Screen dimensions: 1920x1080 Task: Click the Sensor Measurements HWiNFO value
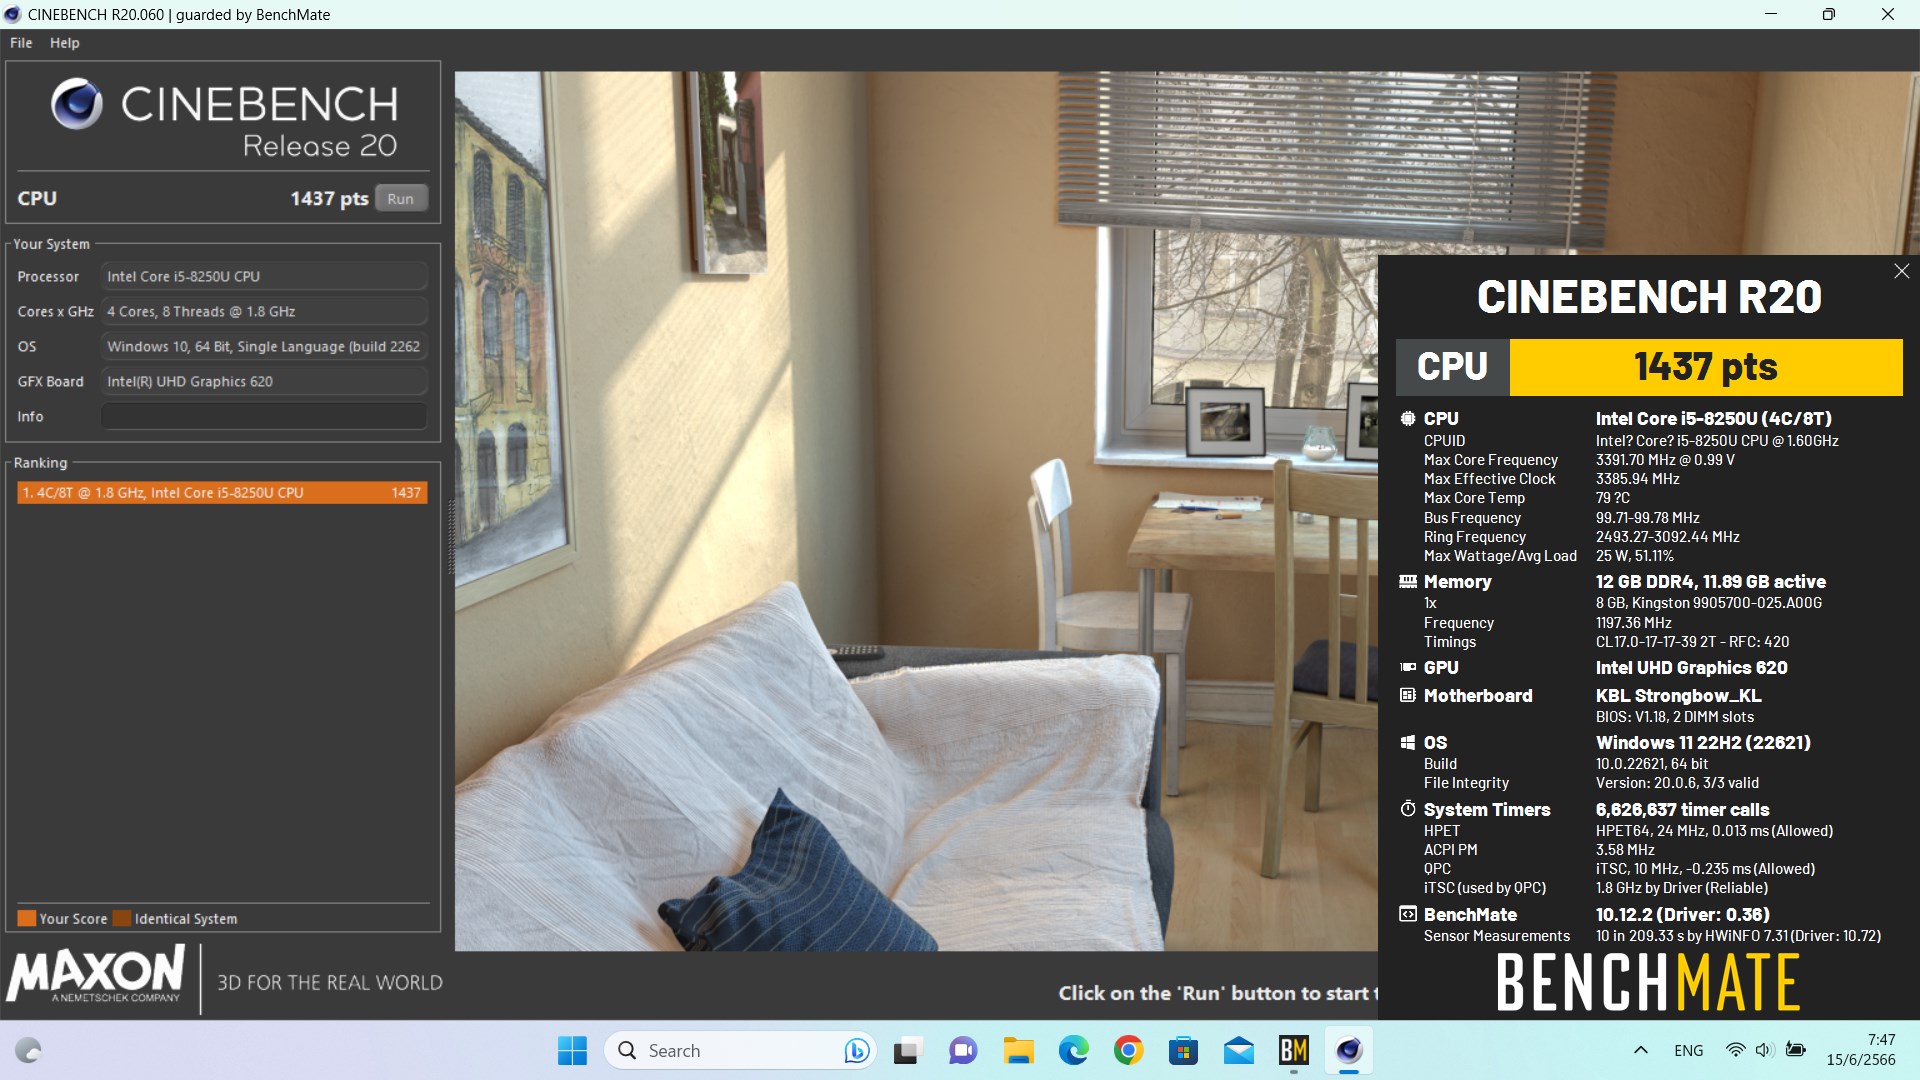(1738, 936)
